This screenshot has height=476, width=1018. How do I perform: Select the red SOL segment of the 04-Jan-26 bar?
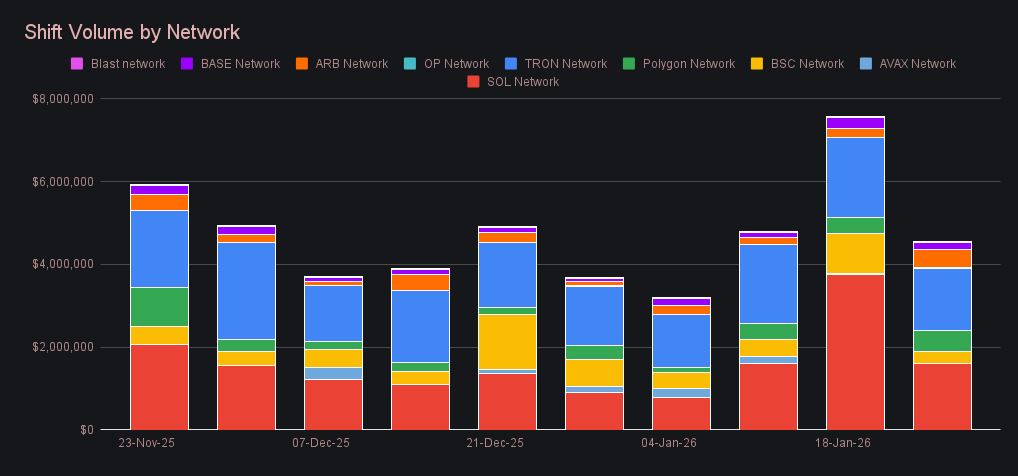(x=681, y=413)
